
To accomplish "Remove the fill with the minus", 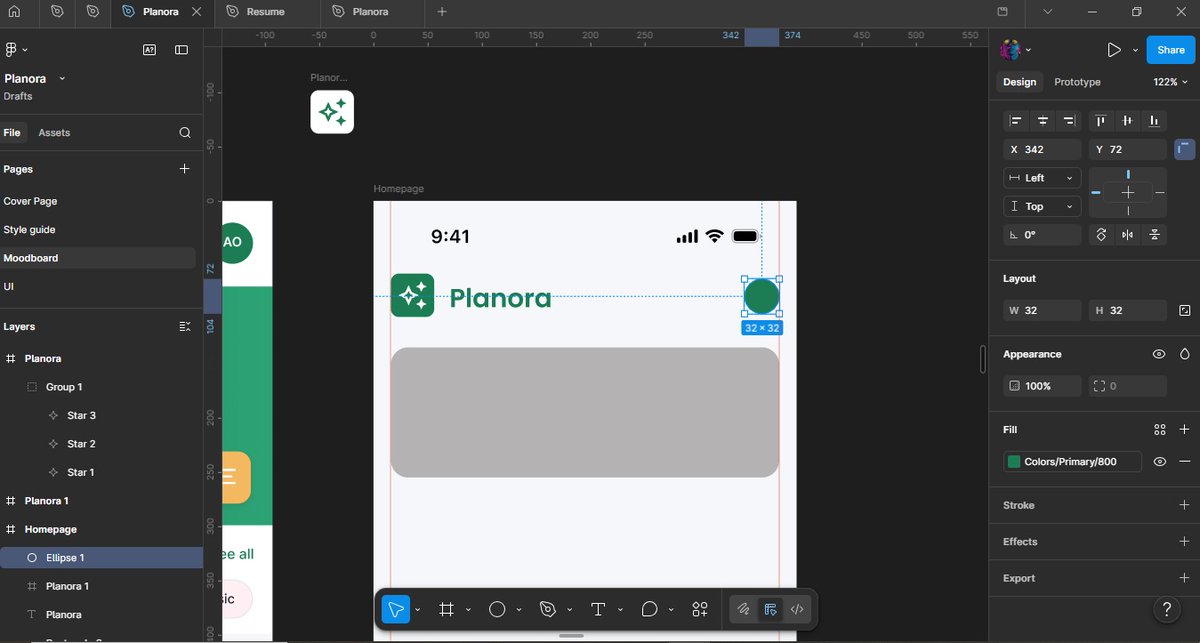I will click(1185, 462).
